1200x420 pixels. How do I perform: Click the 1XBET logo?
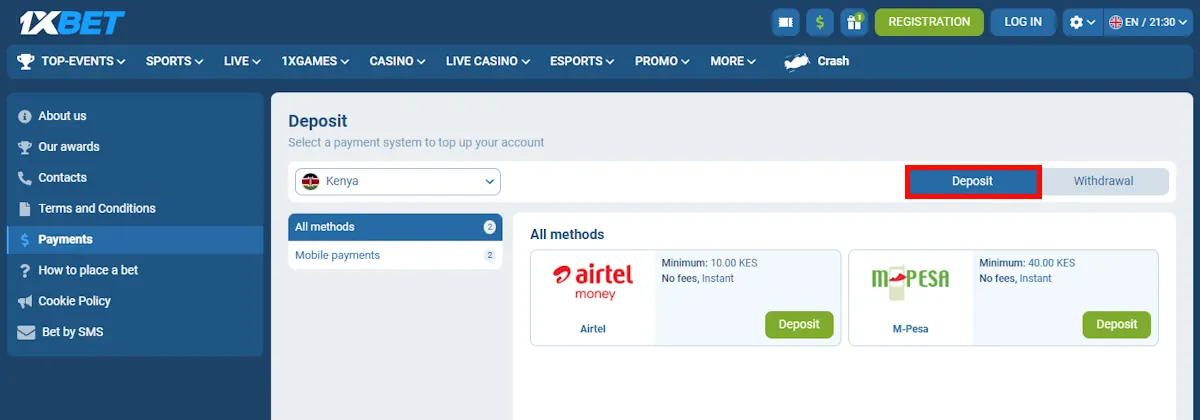71,21
